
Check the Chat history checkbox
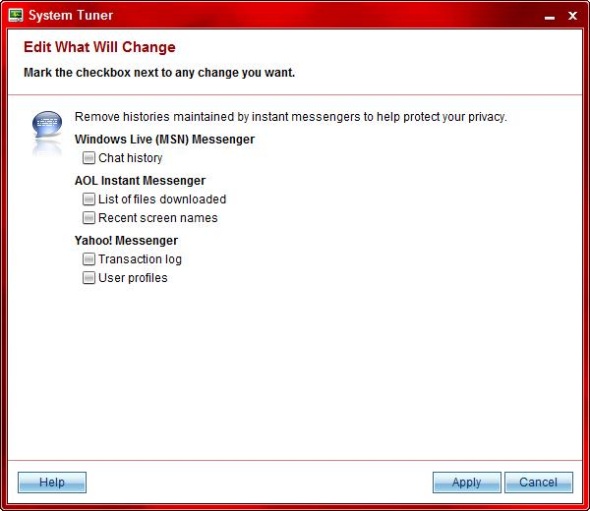pyautogui.click(x=89, y=158)
